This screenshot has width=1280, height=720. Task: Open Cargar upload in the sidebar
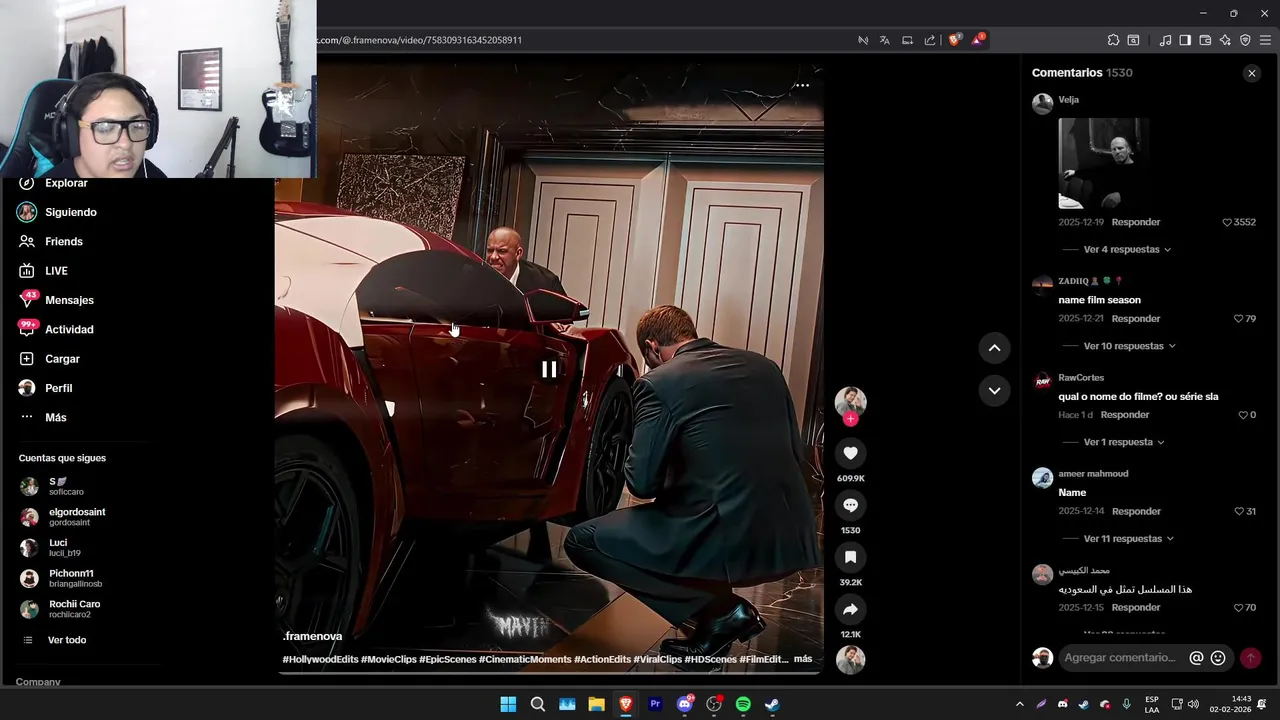(x=49, y=359)
